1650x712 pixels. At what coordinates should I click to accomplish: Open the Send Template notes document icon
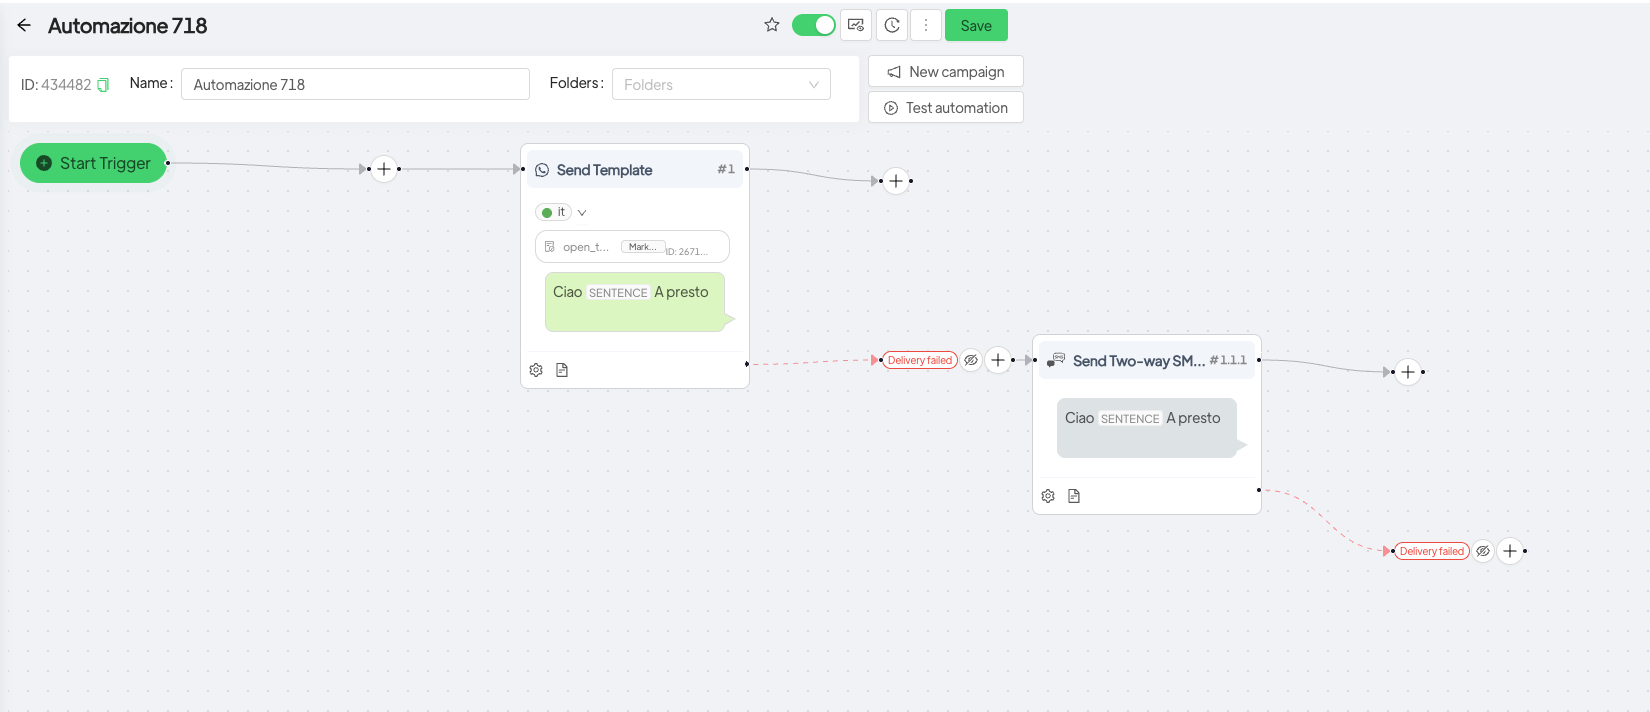click(x=562, y=370)
